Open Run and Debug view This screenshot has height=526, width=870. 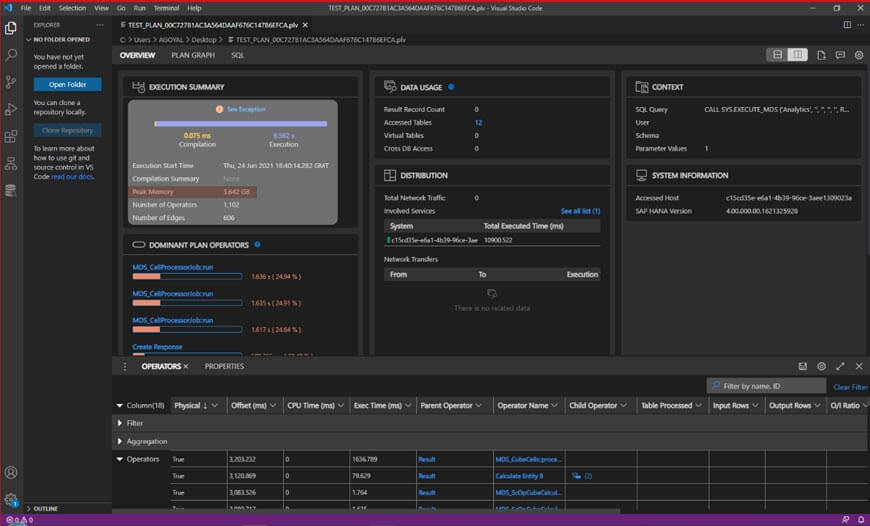point(11,109)
